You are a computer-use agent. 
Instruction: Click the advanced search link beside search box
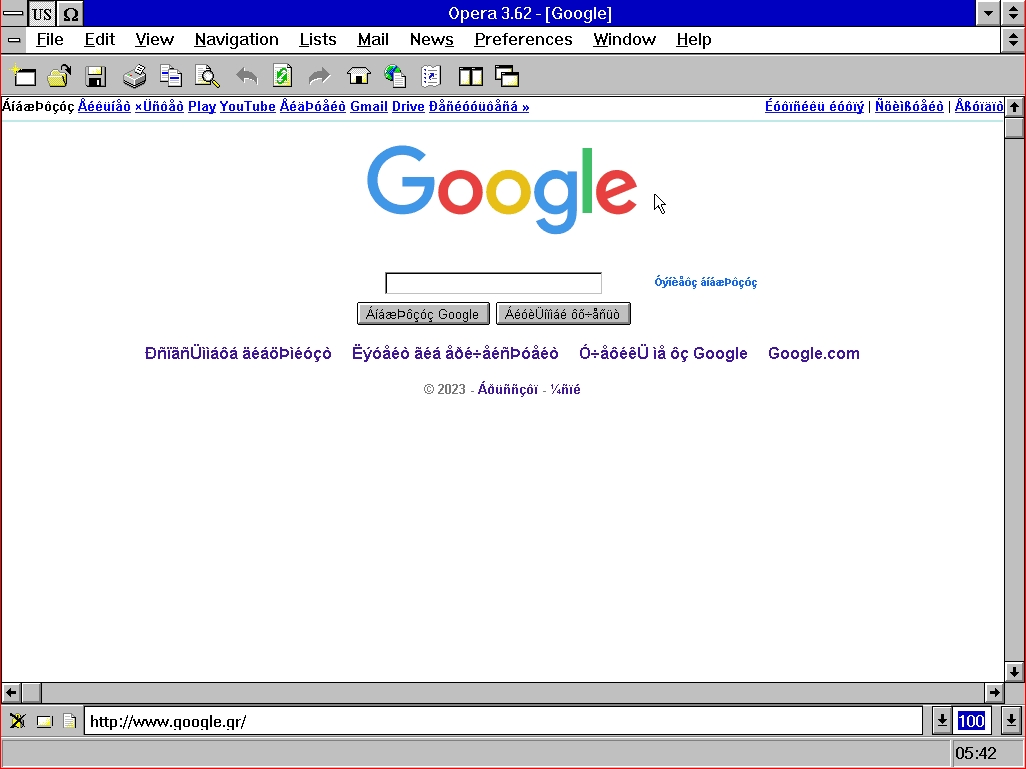point(705,282)
